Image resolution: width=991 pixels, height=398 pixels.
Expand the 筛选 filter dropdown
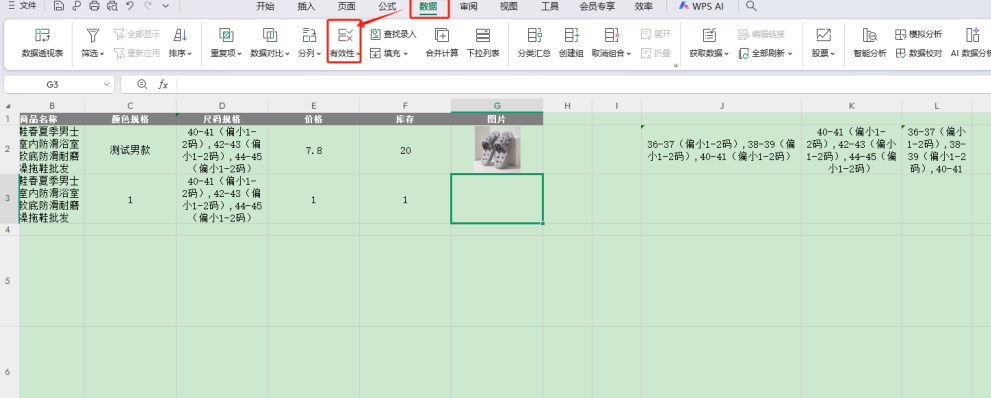[x=93, y=54]
